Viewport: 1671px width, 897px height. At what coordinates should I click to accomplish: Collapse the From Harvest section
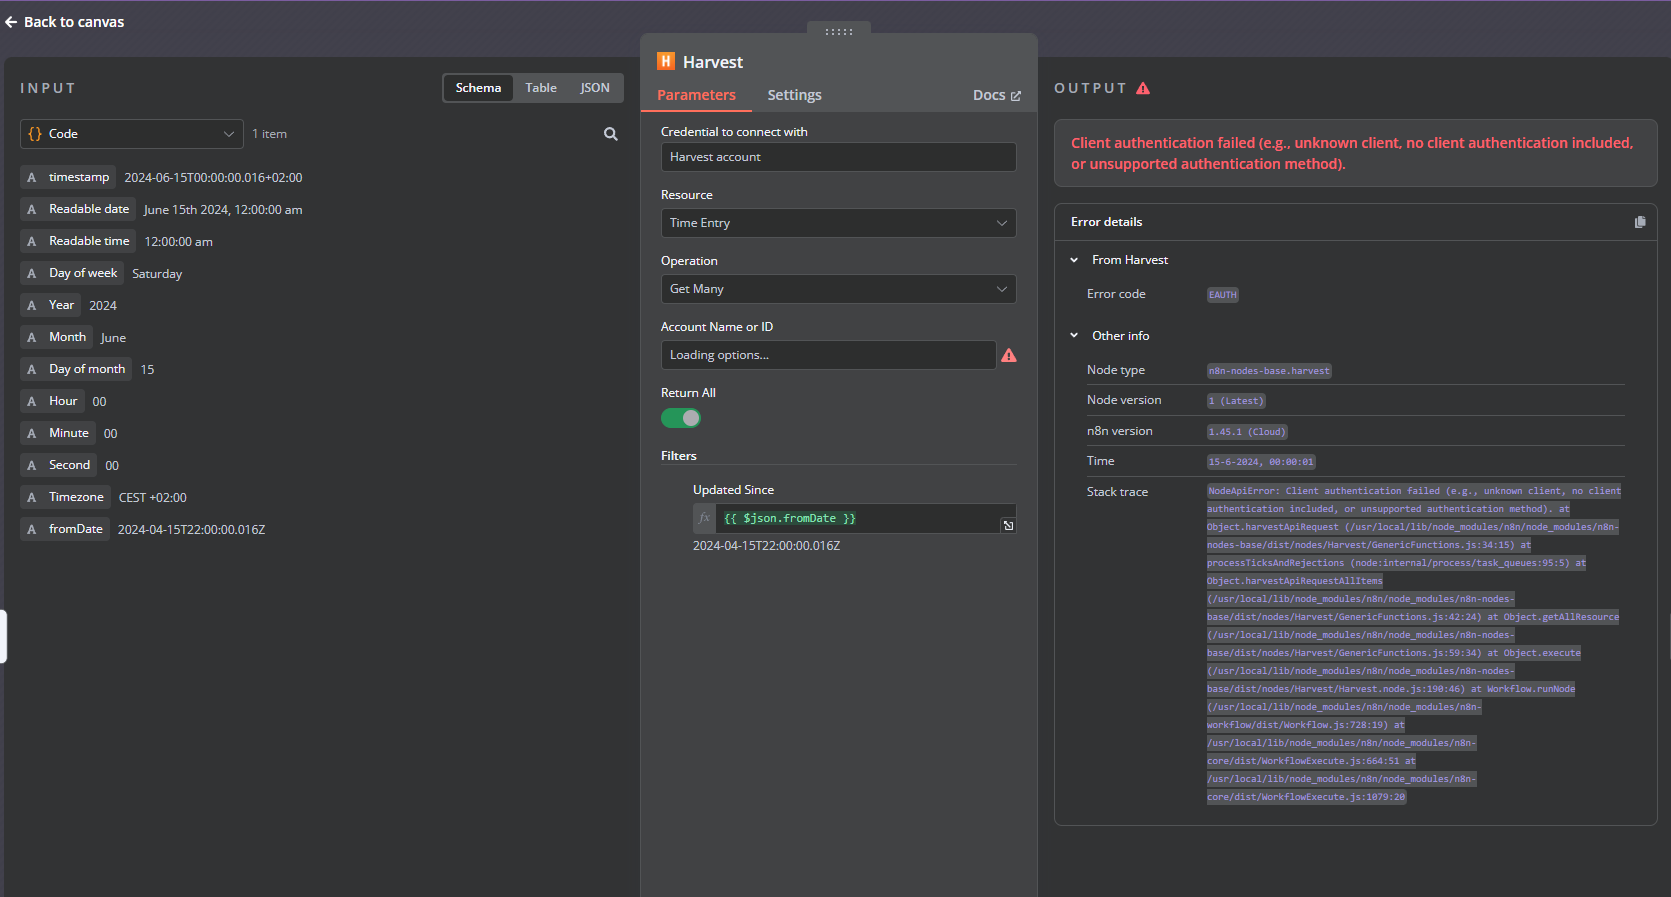tap(1074, 260)
